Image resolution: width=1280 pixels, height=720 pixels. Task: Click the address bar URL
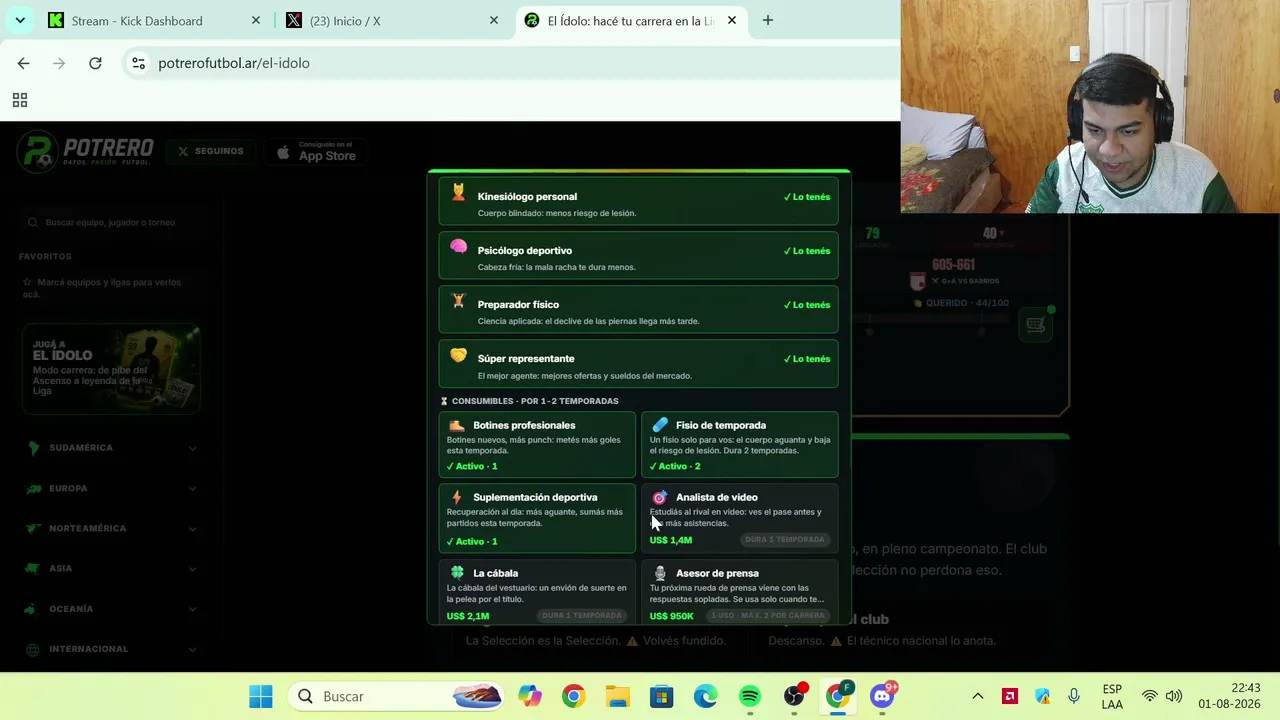(x=234, y=63)
